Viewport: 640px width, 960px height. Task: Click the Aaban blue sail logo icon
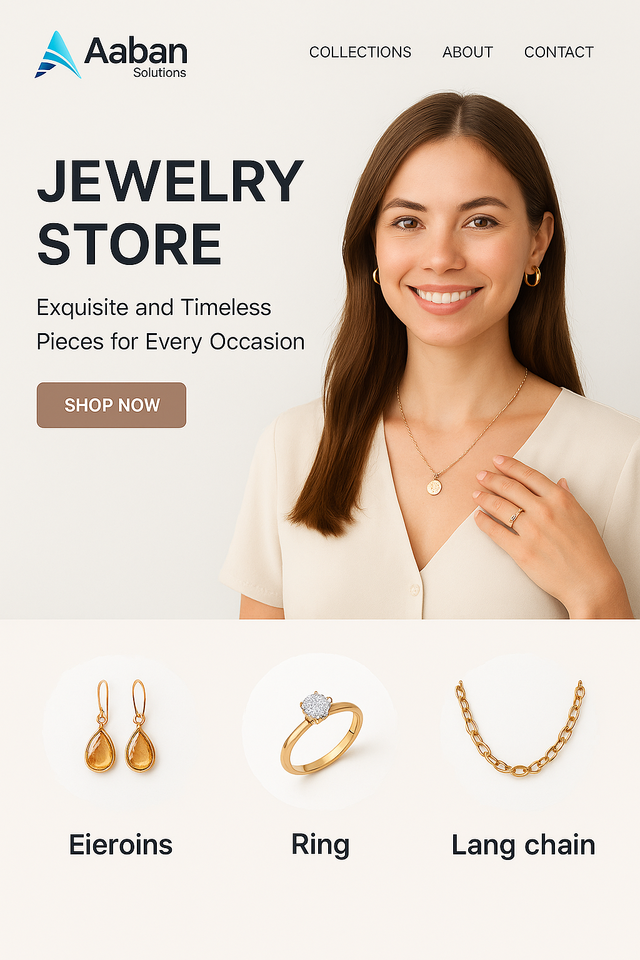pyautogui.click(x=58, y=55)
